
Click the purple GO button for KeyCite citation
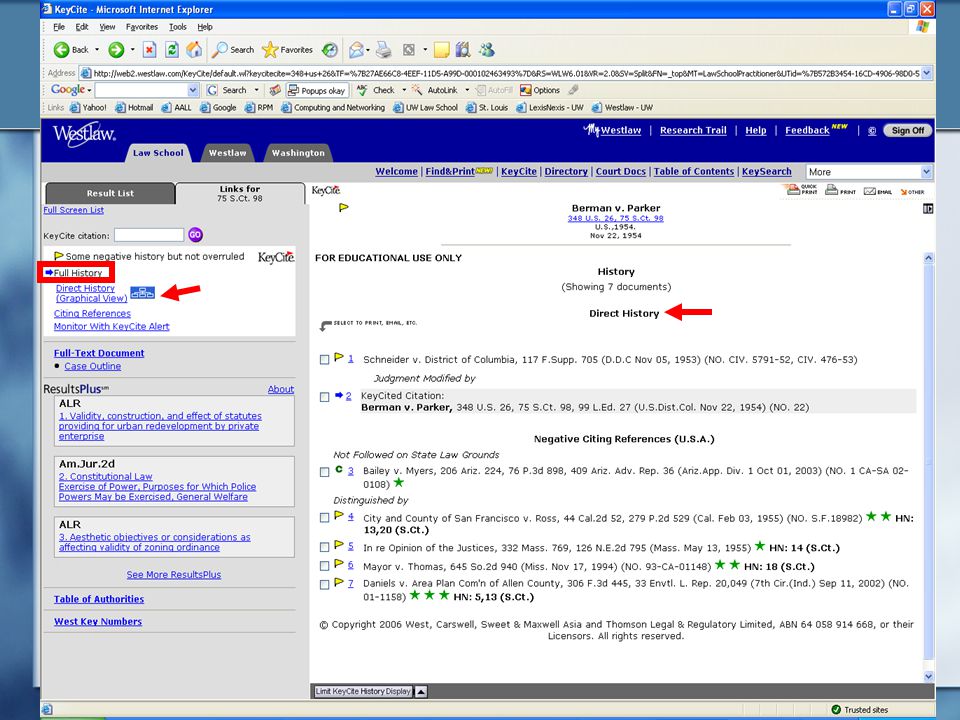[195, 235]
